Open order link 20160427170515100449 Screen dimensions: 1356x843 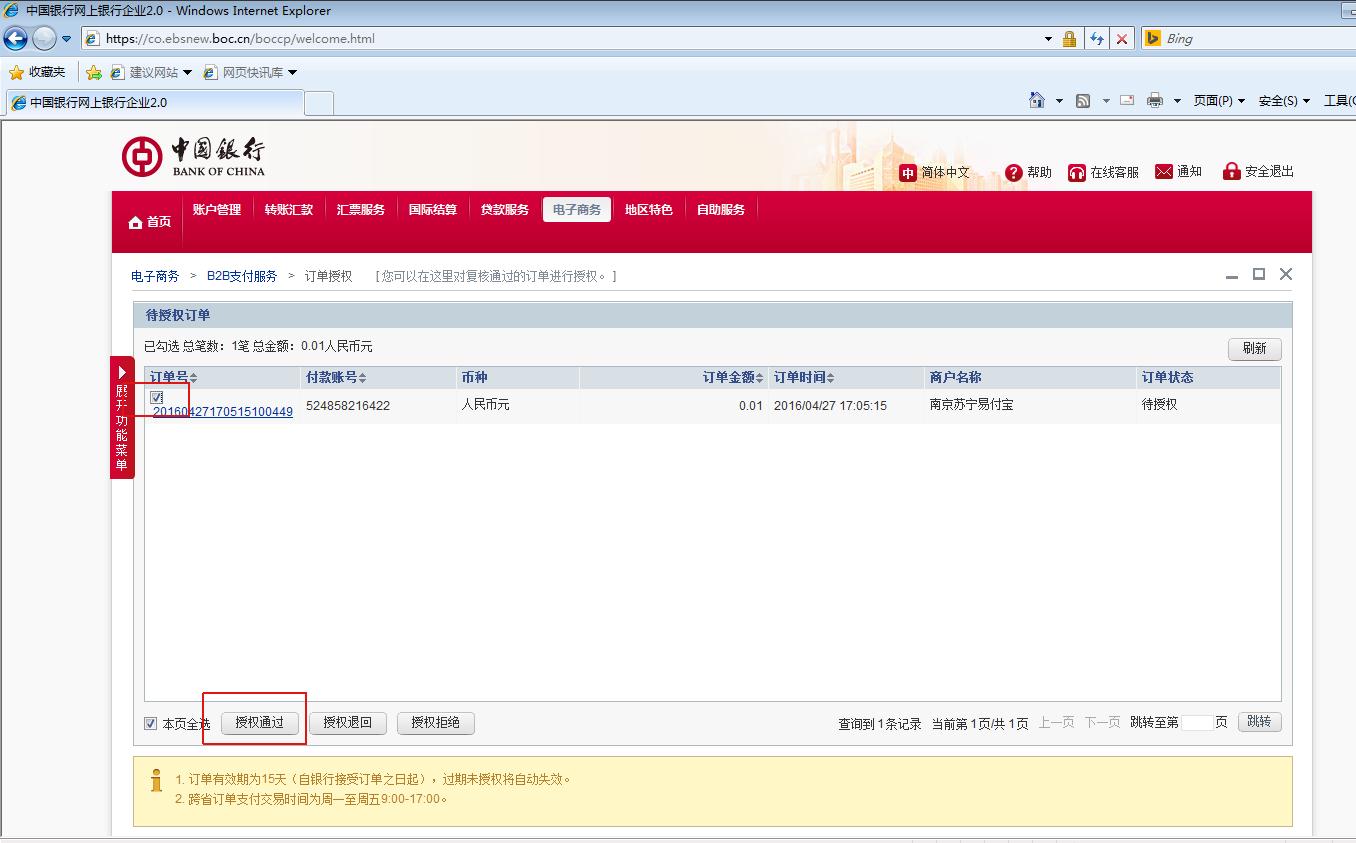click(223, 412)
